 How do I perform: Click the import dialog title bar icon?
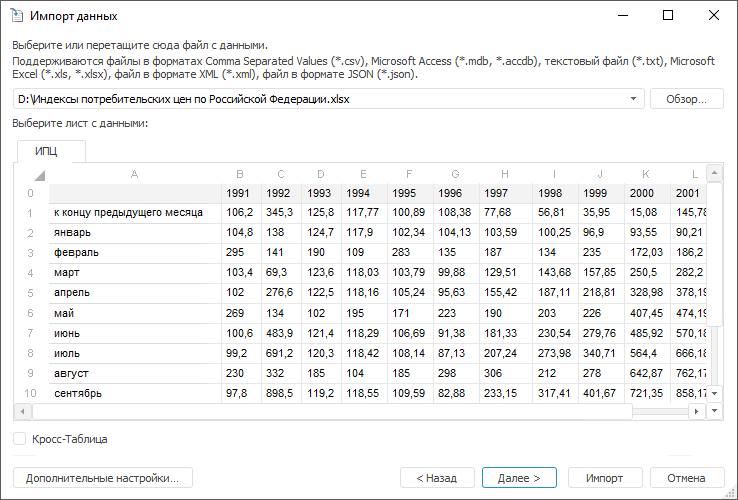(17, 16)
